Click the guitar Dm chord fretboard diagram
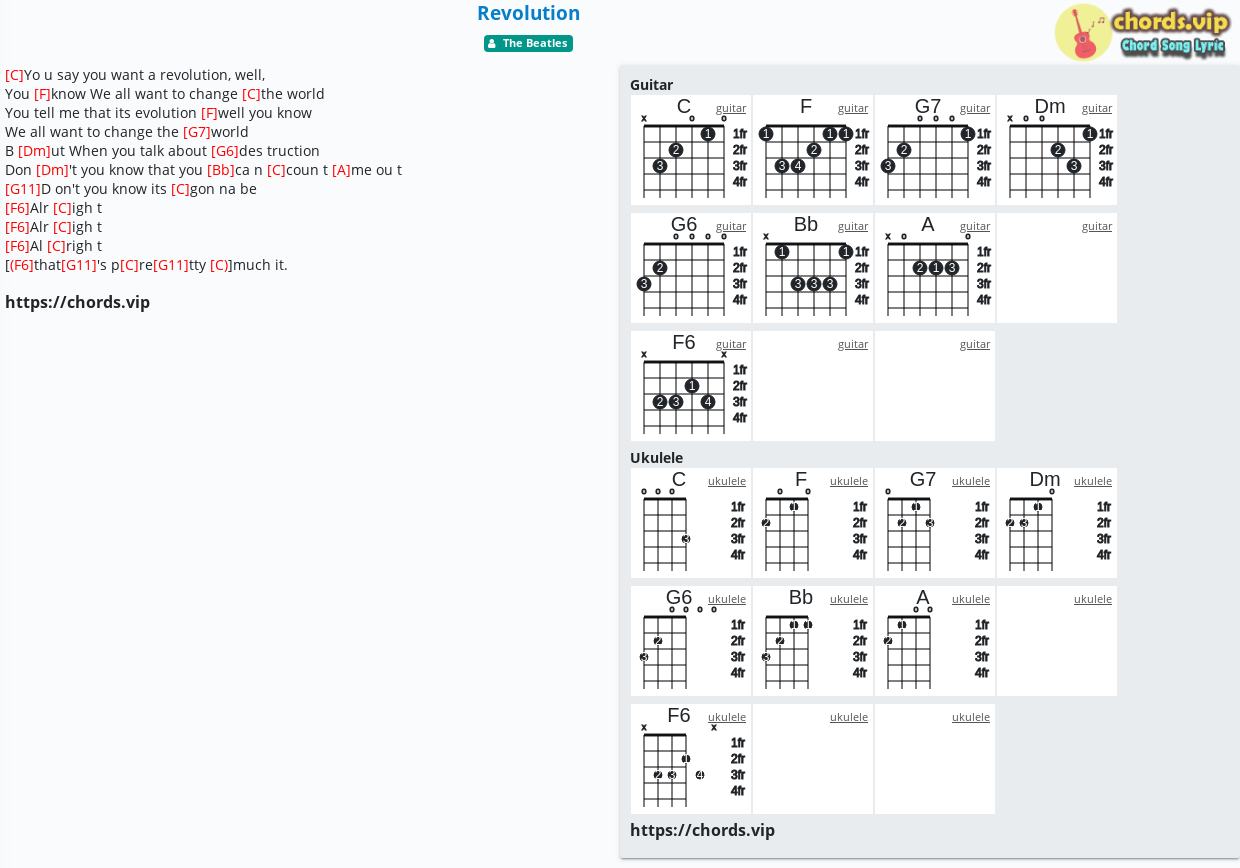 (1057, 150)
